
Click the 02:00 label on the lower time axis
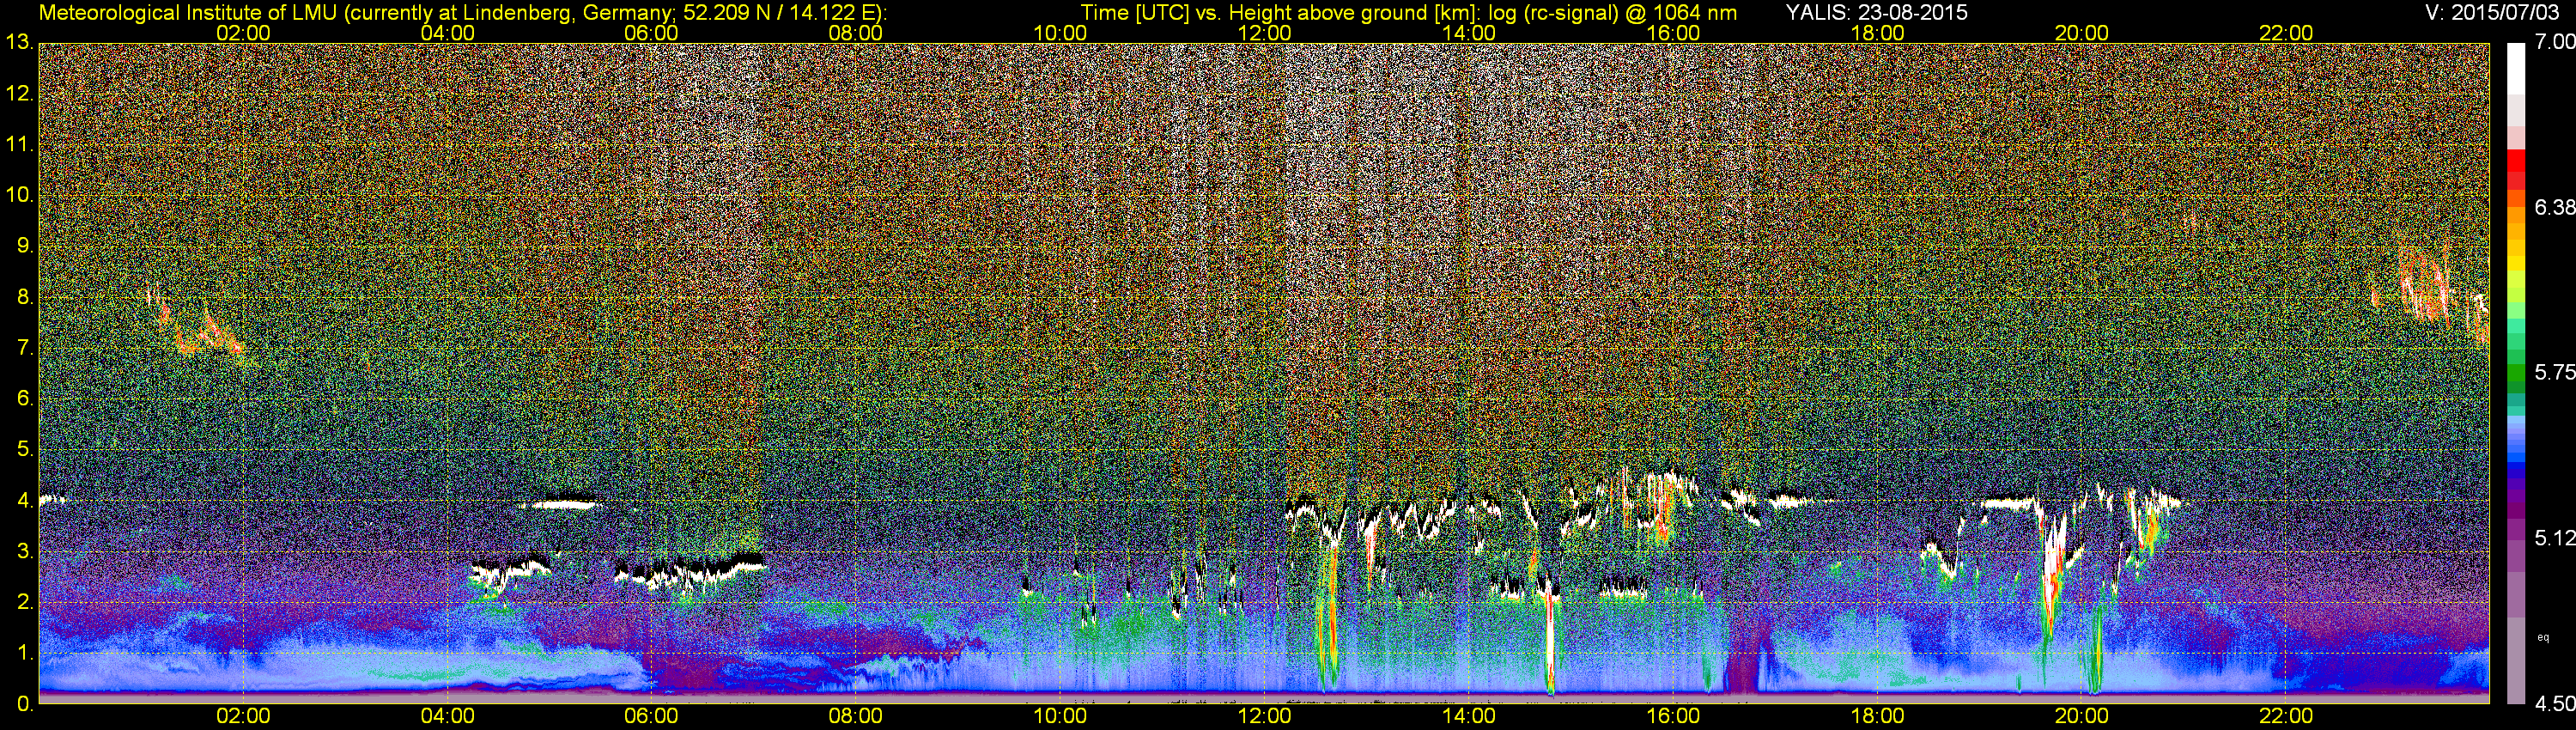[x=243, y=717]
